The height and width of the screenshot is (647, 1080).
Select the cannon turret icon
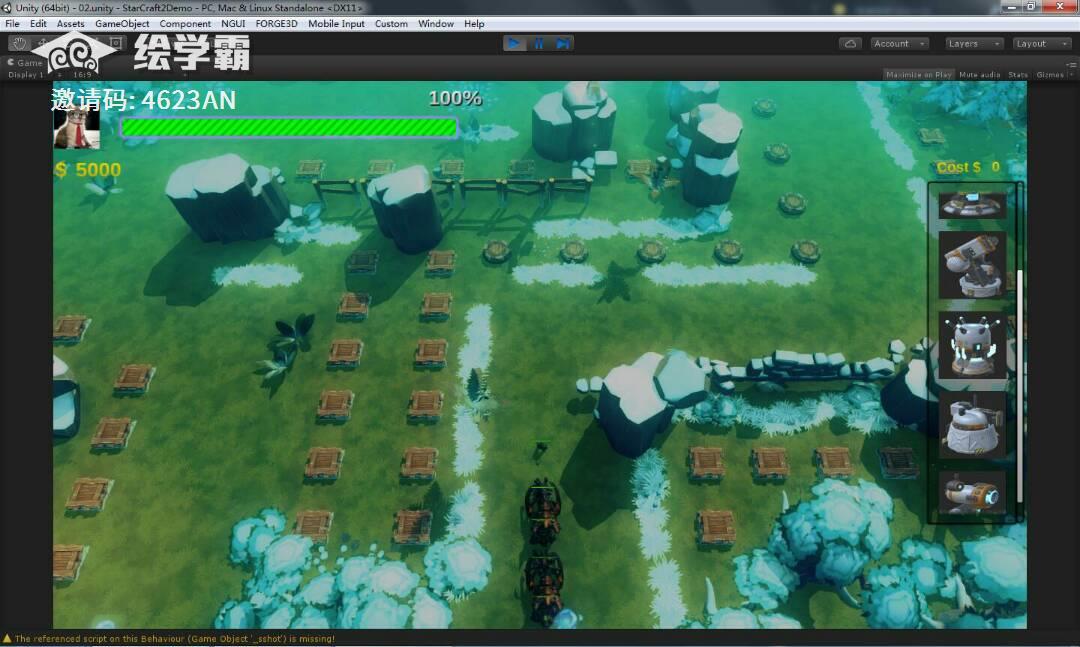point(972,265)
